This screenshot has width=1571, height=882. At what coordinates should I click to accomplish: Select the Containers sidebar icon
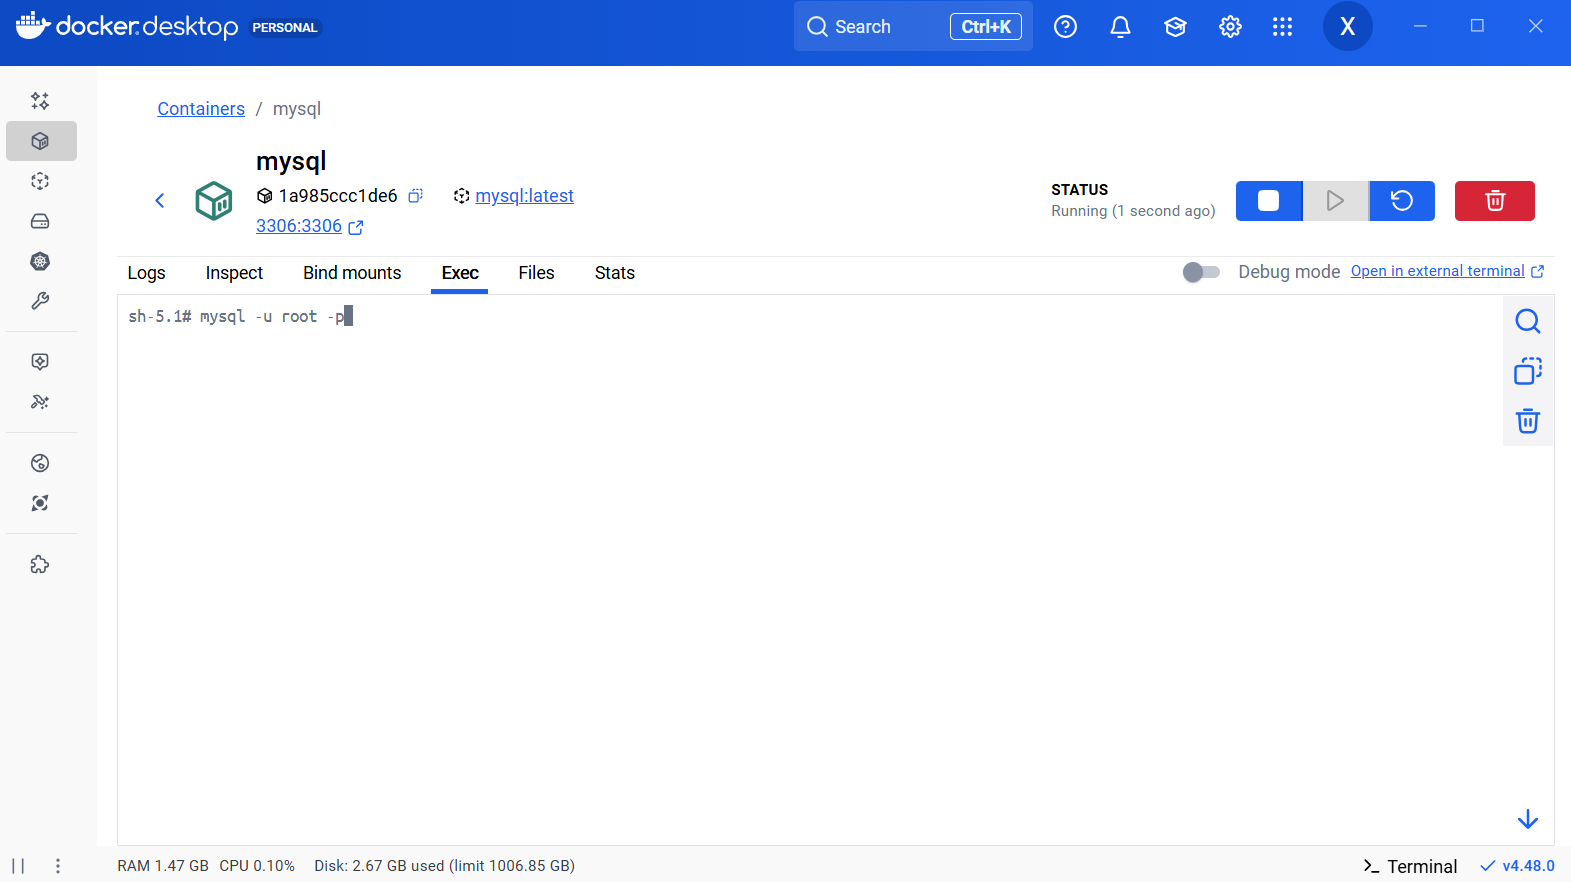(x=41, y=141)
